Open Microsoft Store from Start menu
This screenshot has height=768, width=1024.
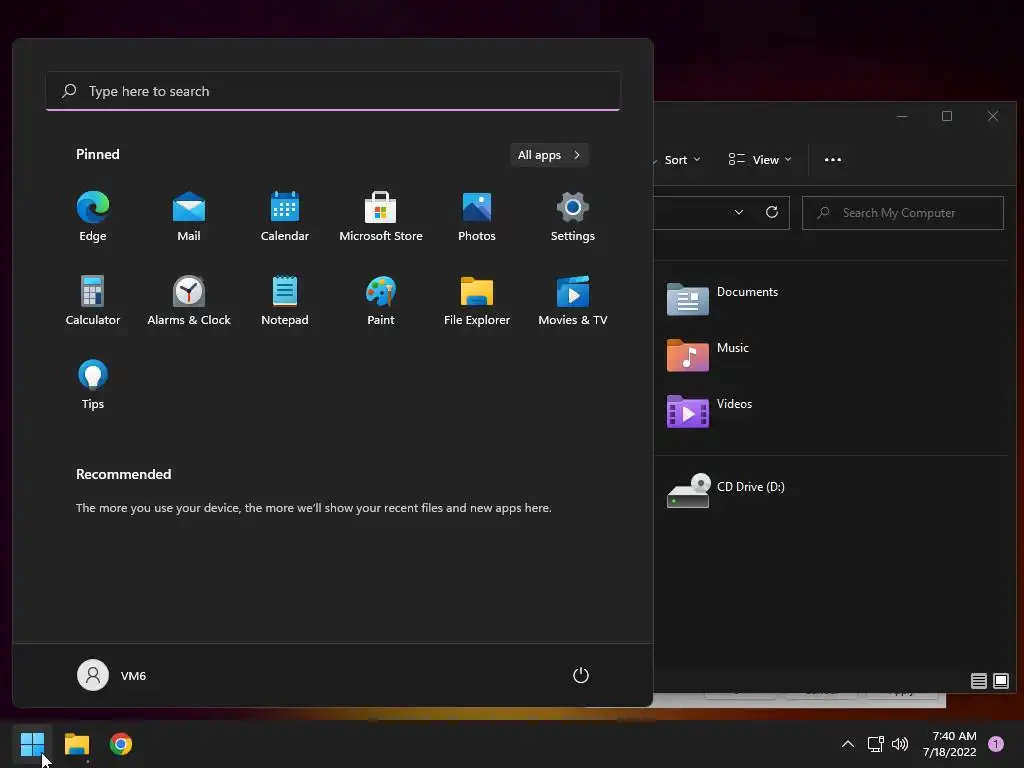(x=381, y=217)
